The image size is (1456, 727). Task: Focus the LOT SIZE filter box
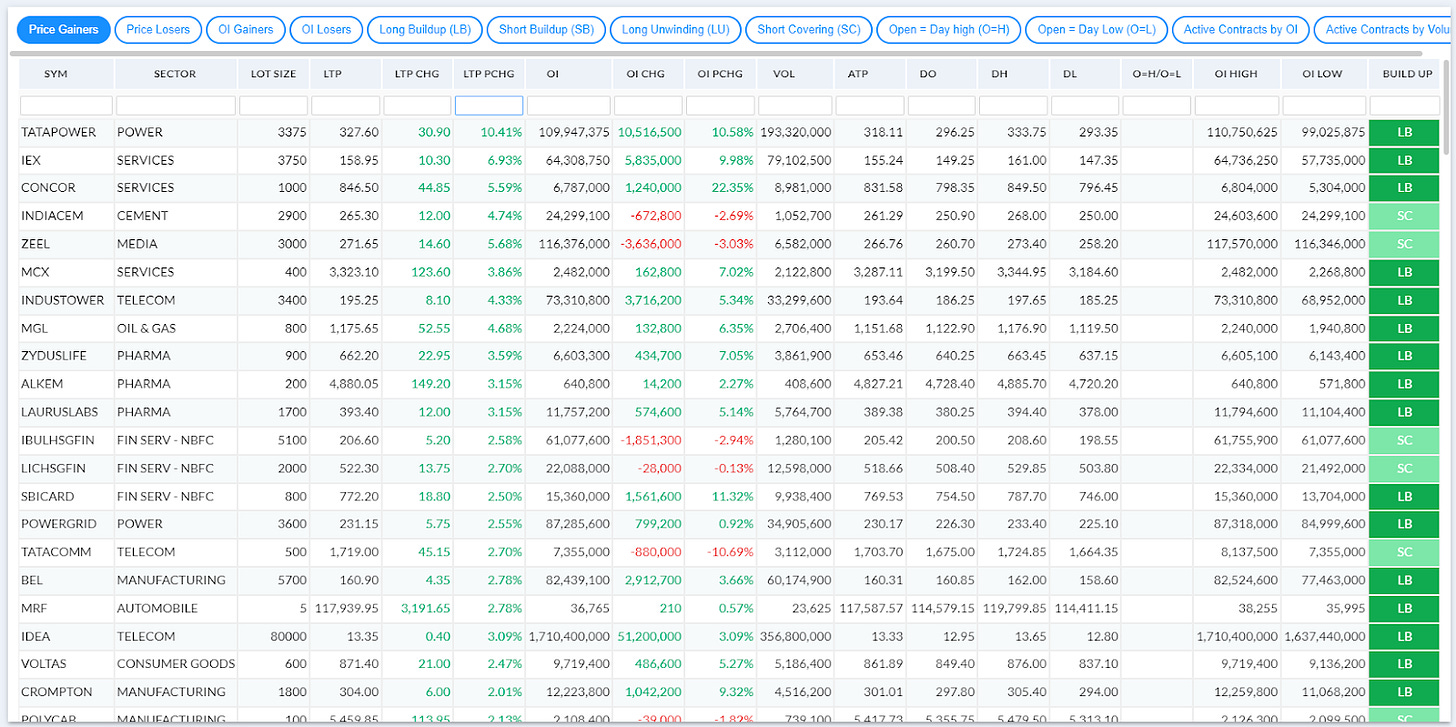click(x=273, y=105)
